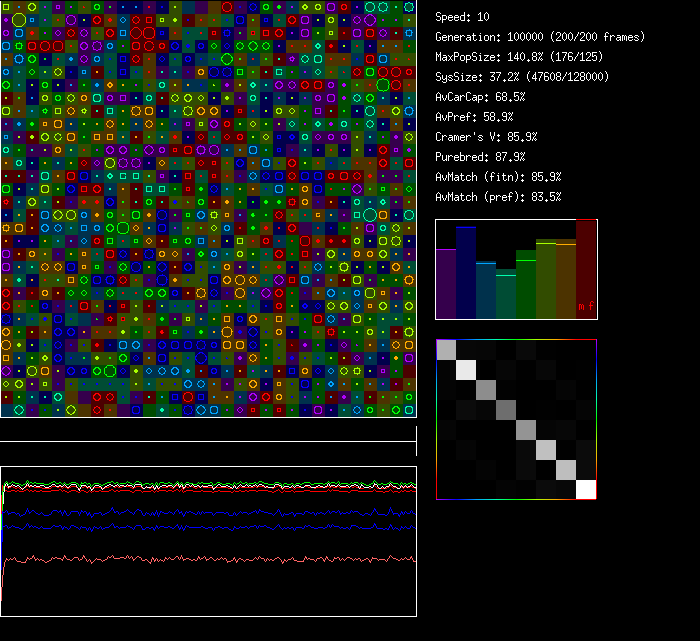Click the lower red line in time graph
The width and height of the screenshot is (700, 641).
pyautogui.click(x=200, y=558)
